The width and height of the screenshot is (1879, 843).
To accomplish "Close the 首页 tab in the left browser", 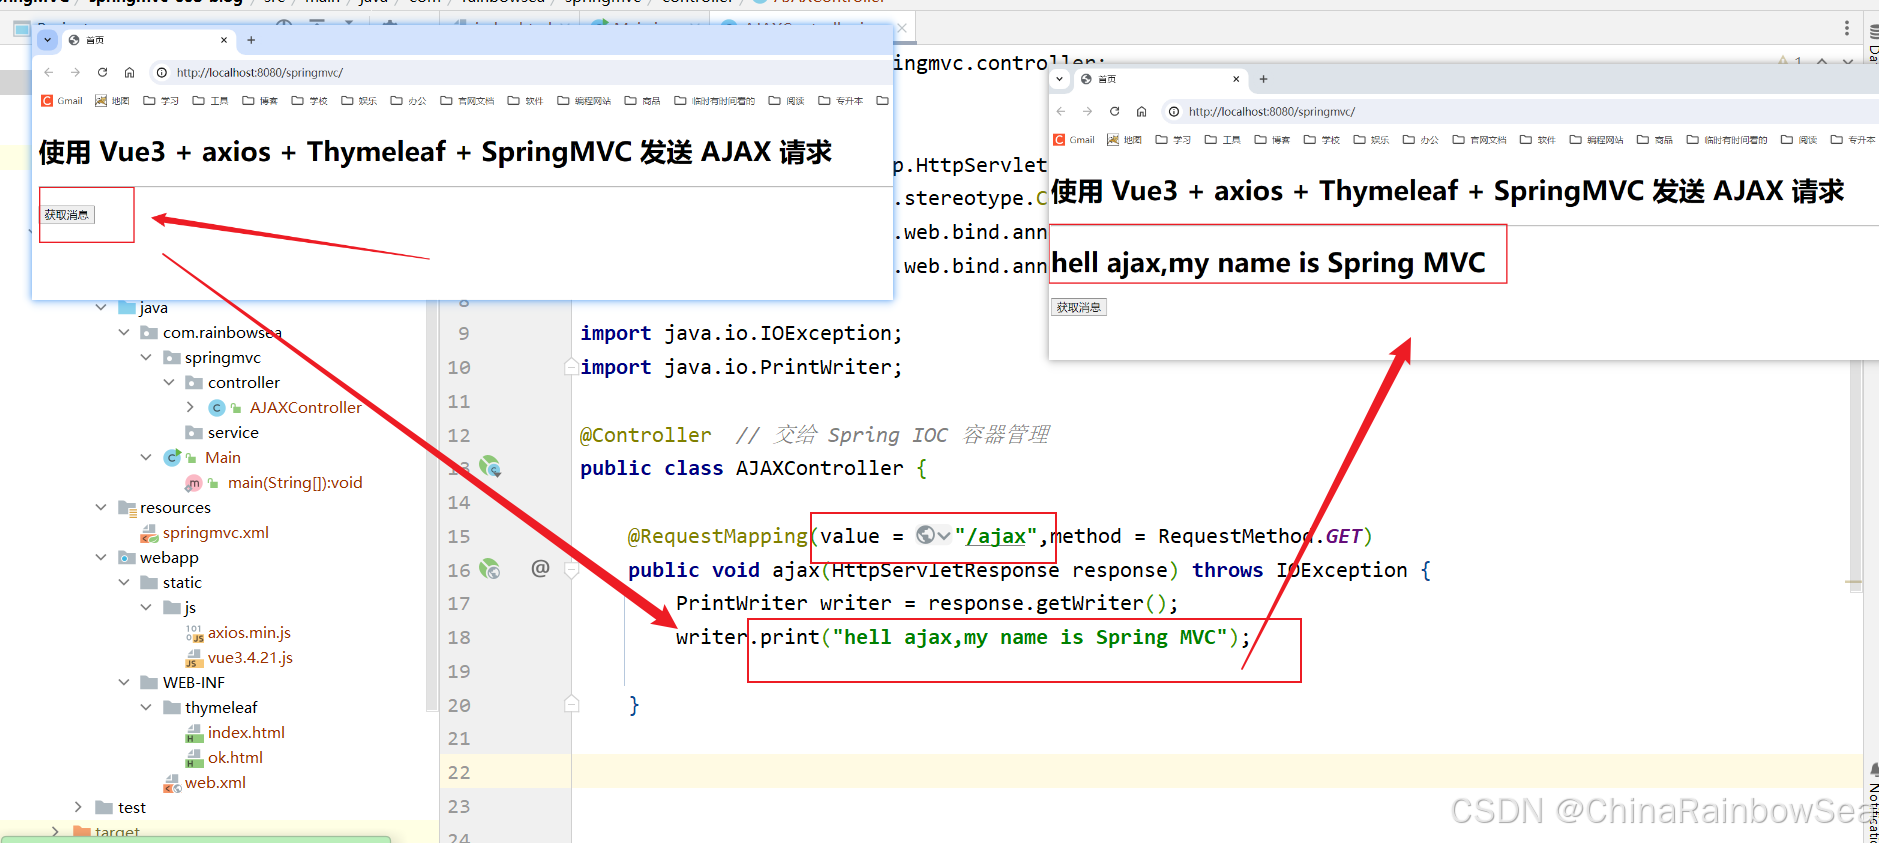I will tap(224, 40).
